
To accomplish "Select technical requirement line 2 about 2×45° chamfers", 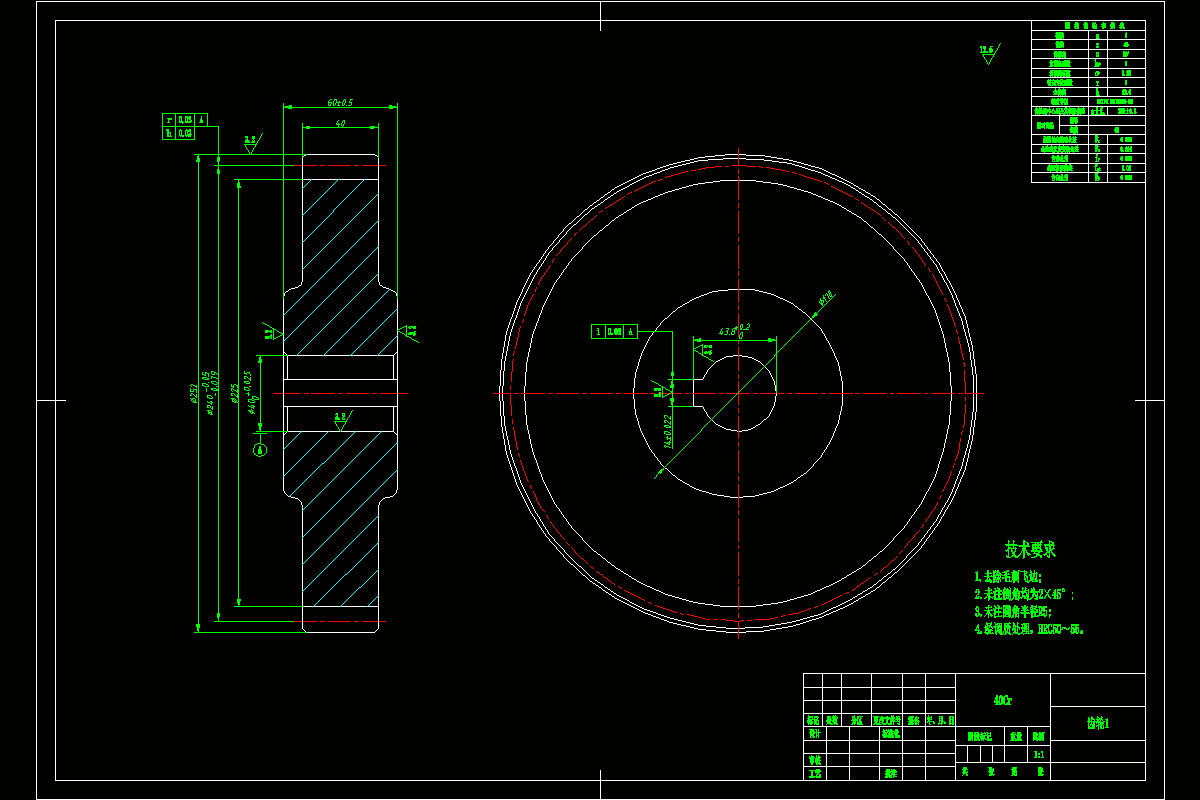I will pyautogui.click(x=1024, y=594).
